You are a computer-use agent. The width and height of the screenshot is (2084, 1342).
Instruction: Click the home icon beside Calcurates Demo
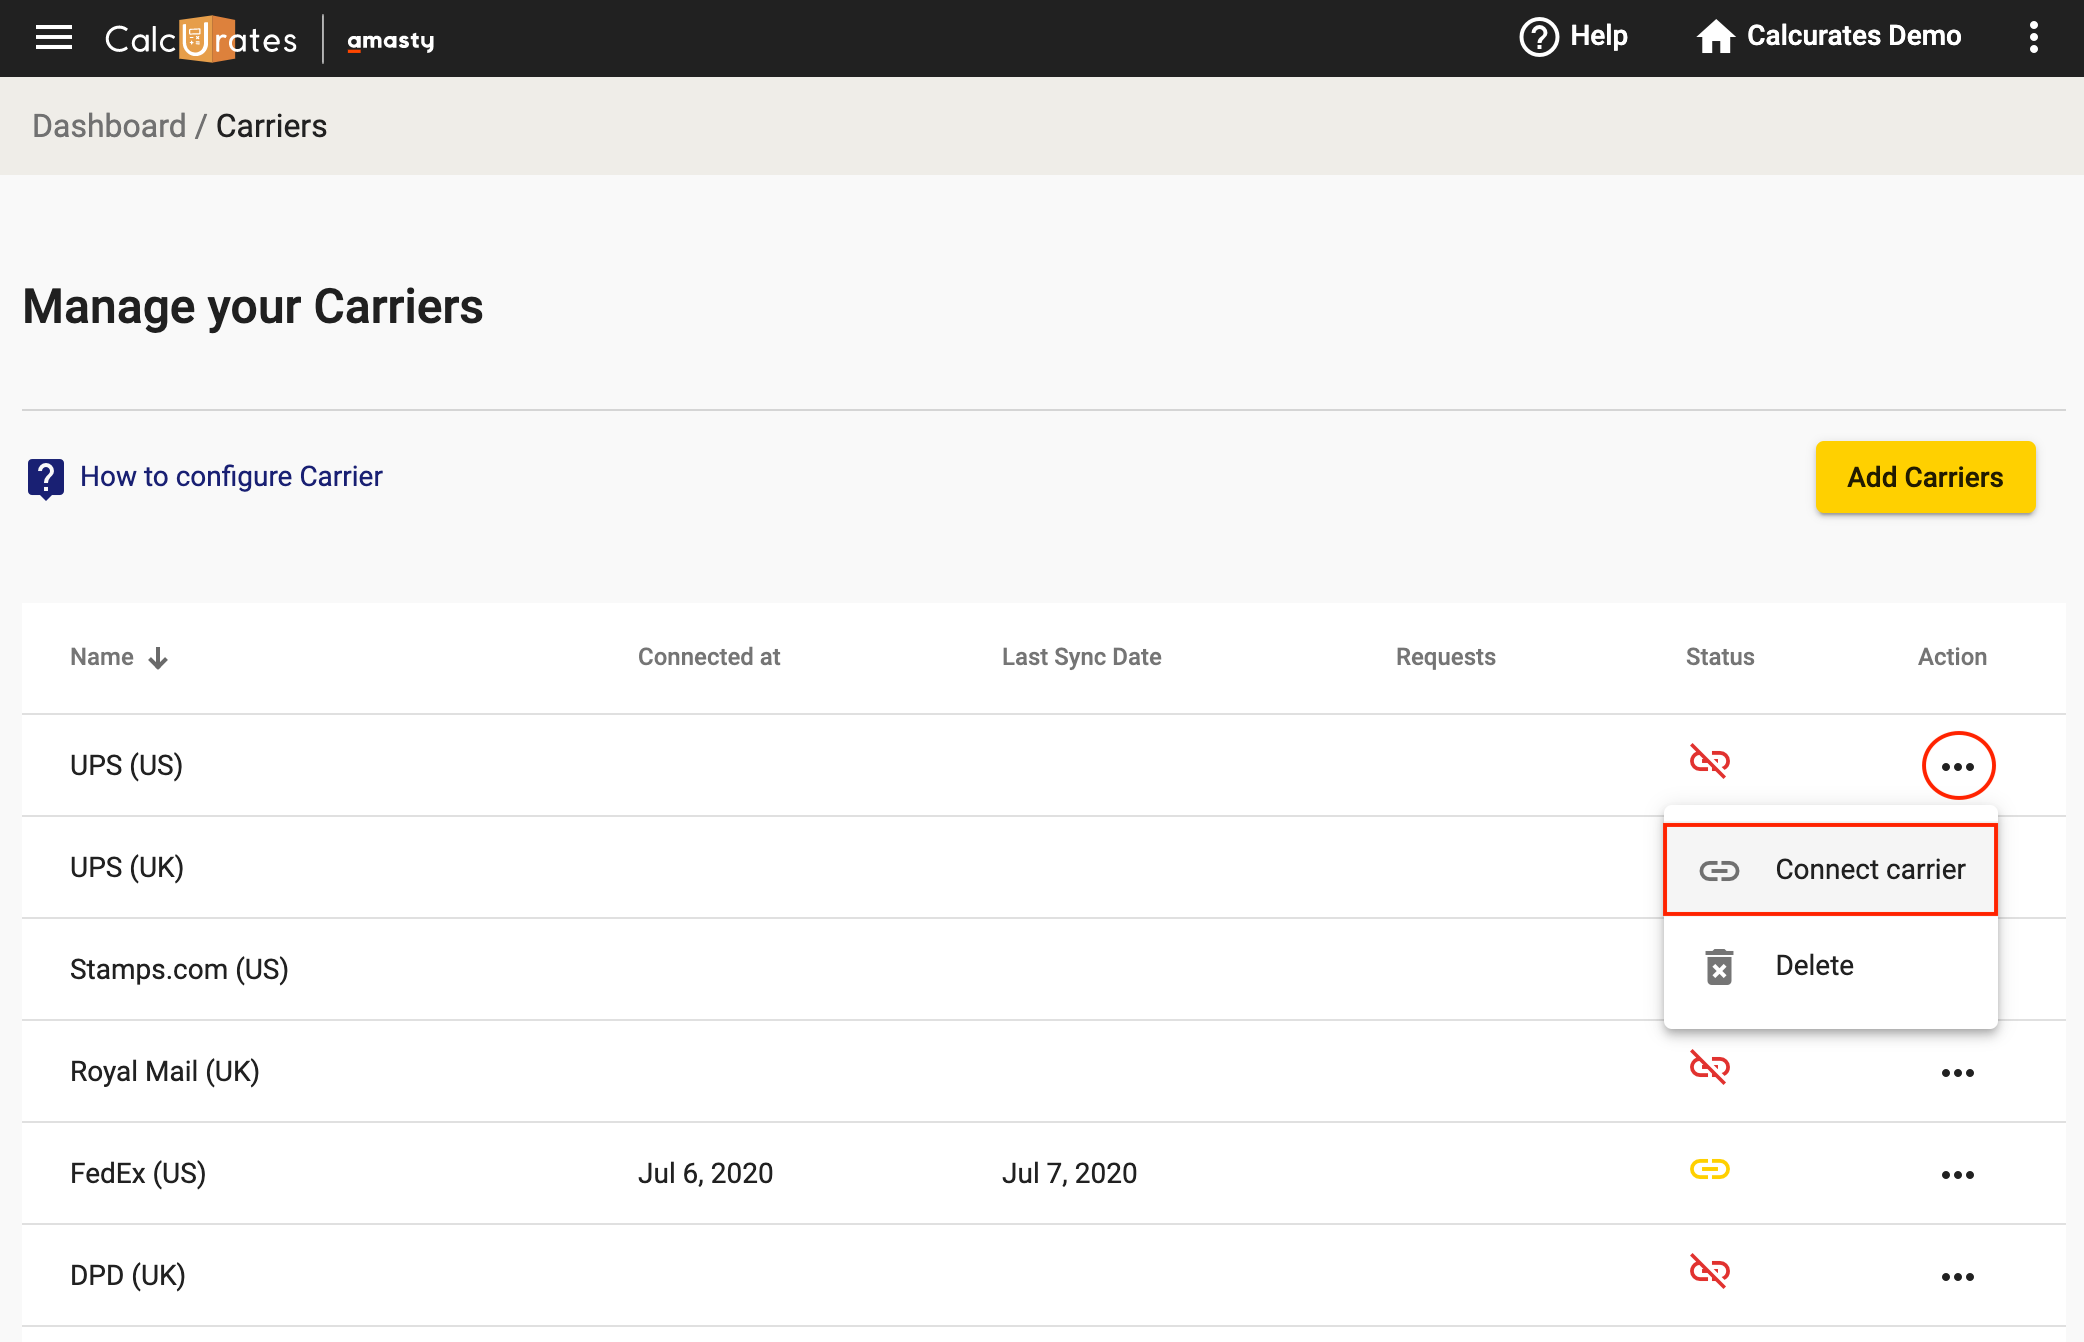coord(1715,37)
